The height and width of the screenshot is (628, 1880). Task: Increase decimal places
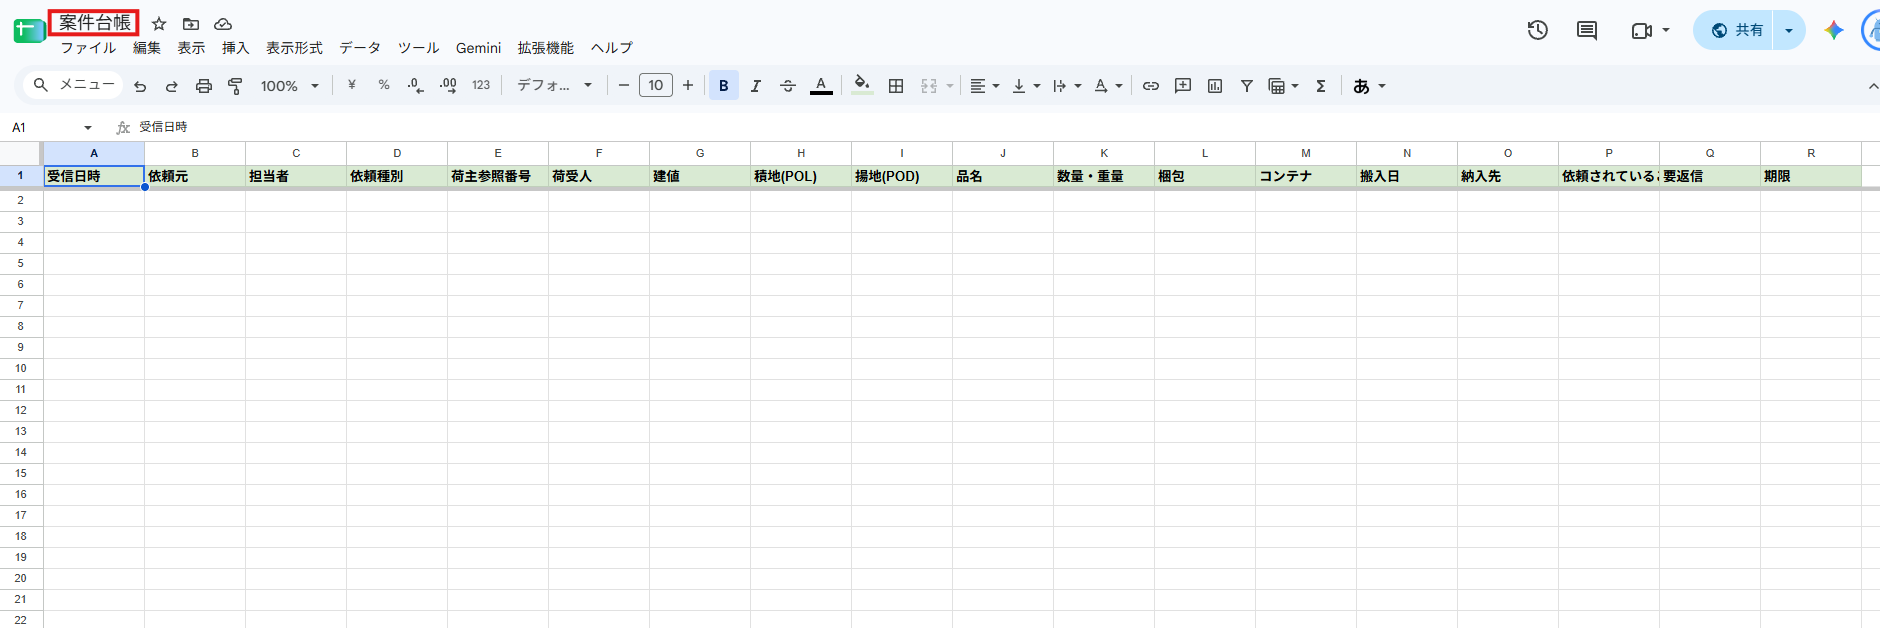pyautogui.click(x=448, y=86)
